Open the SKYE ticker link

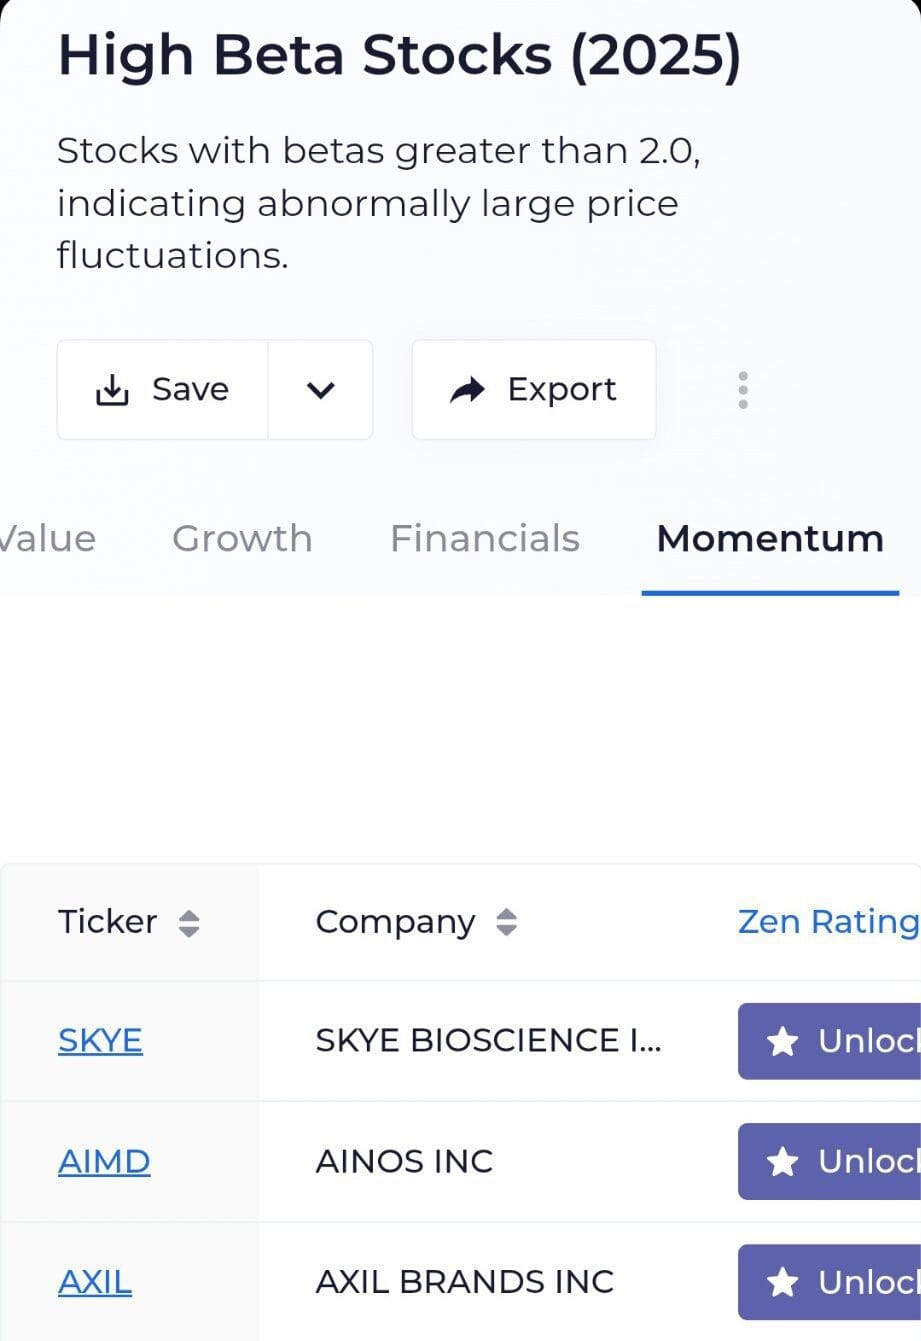point(100,1041)
